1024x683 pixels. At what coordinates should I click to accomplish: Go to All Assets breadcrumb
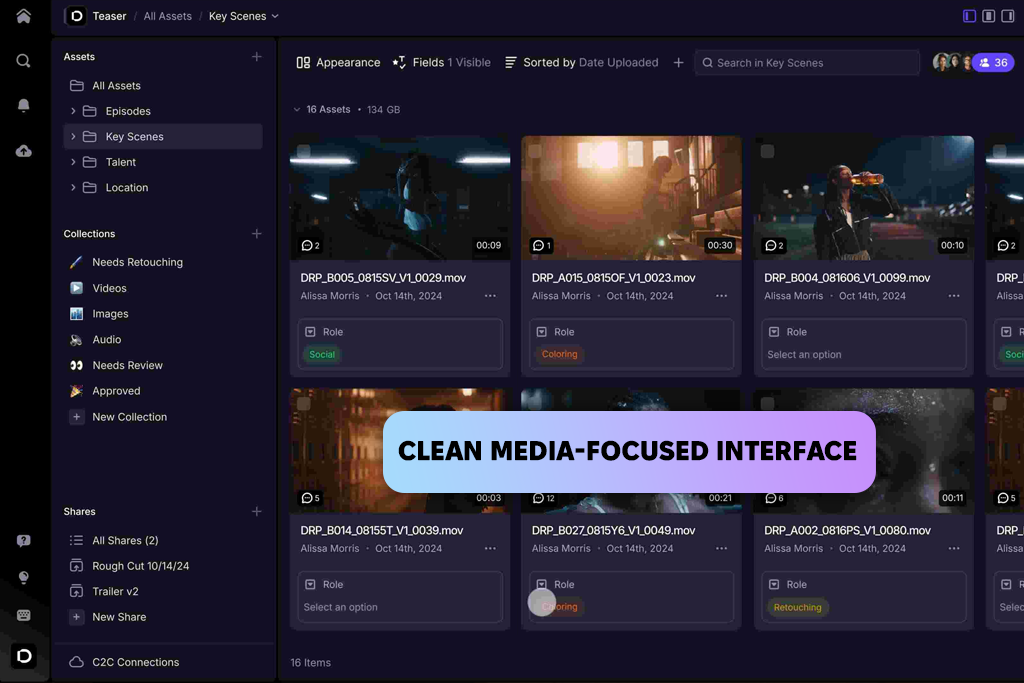(168, 16)
